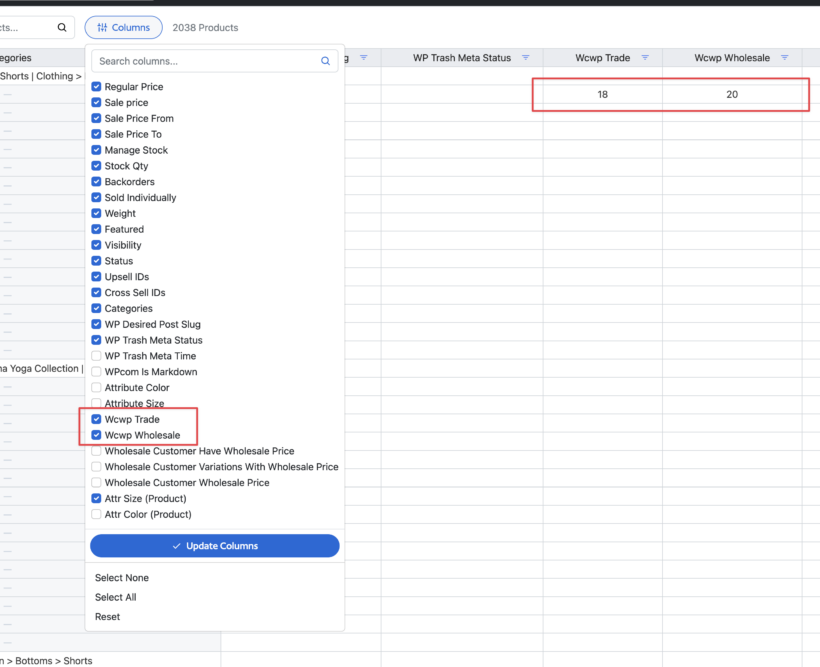
Task: Click Select None to clear all columns
Action: point(121,577)
